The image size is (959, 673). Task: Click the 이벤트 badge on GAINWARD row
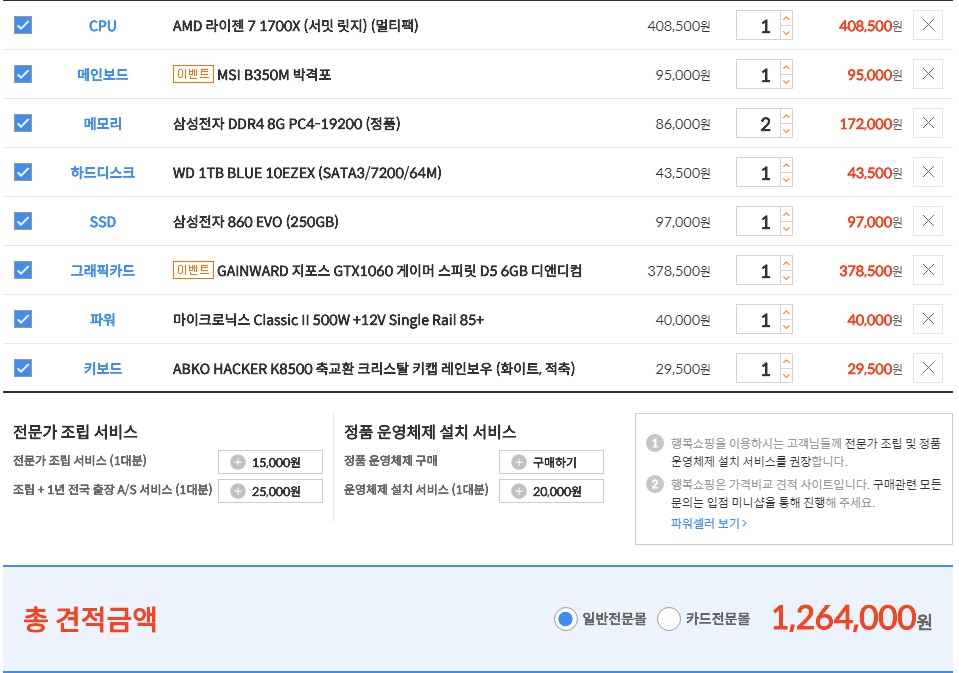click(x=193, y=270)
